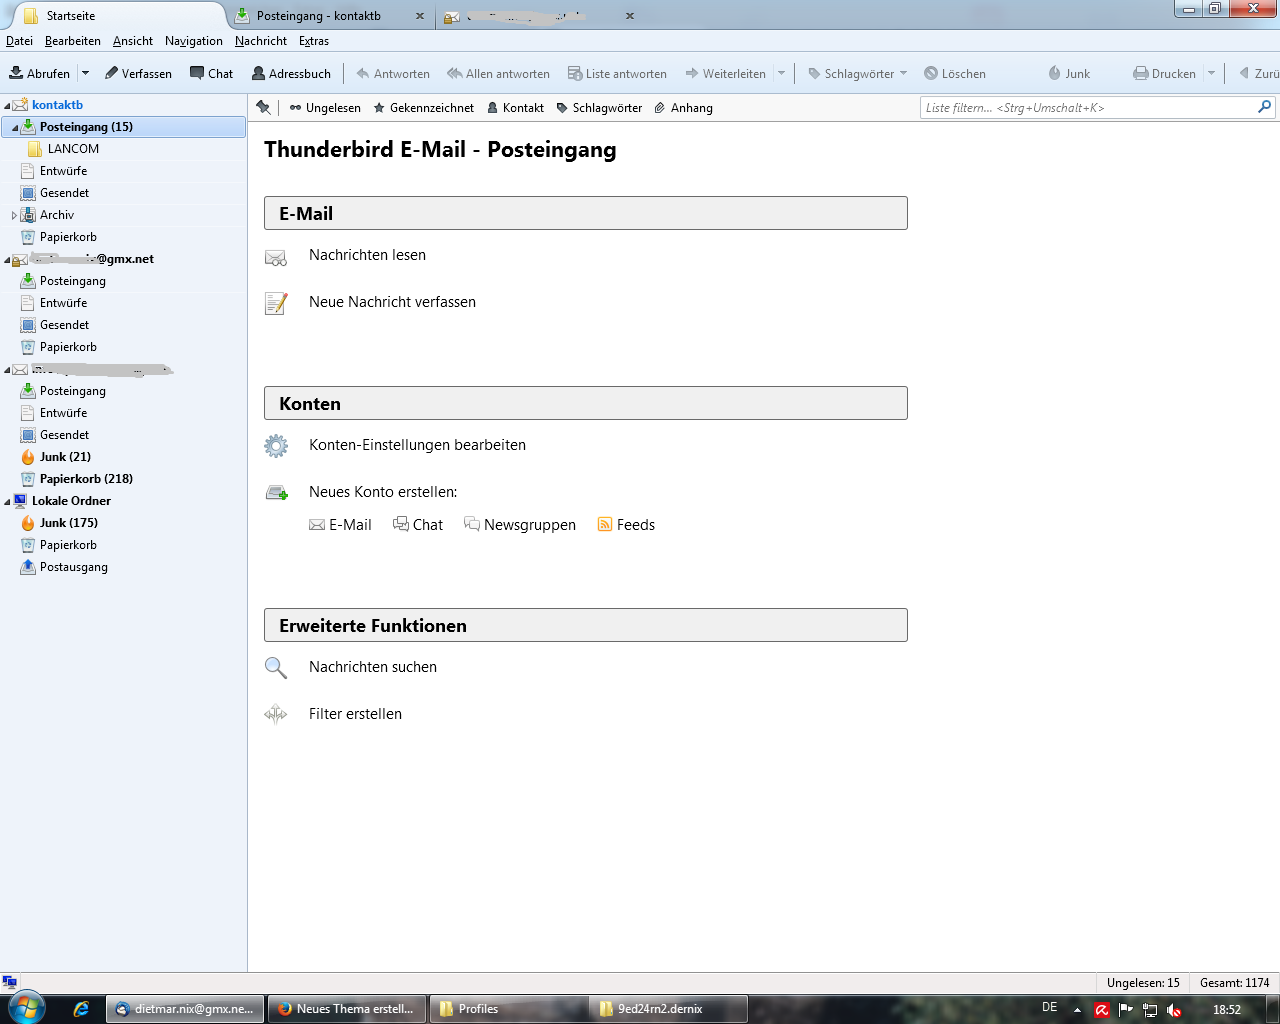Toggle the Gekennzeichnet quick filter

pyautogui.click(x=423, y=108)
